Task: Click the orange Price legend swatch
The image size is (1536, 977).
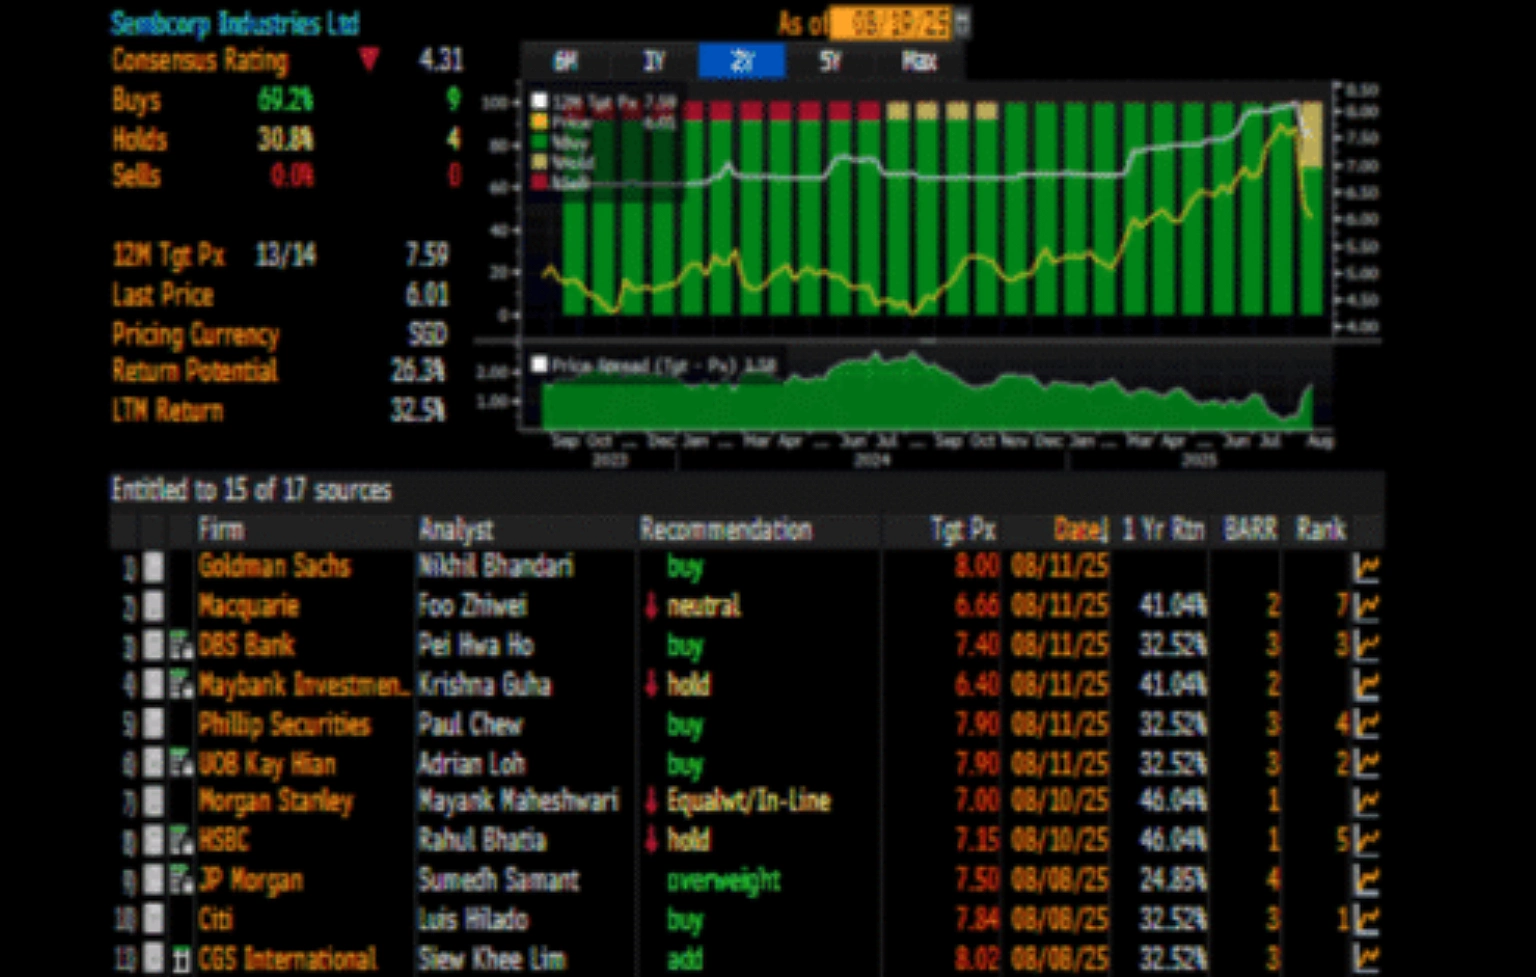Action: click(x=540, y=122)
